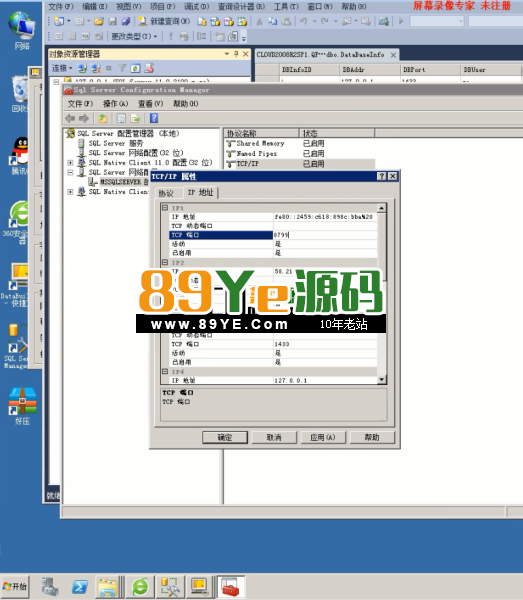The width and height of the screenshot is (523, 600).
Task: Click the blue Help icon in Configuration Manager toolbar
Action: click(x=154, y=118)
